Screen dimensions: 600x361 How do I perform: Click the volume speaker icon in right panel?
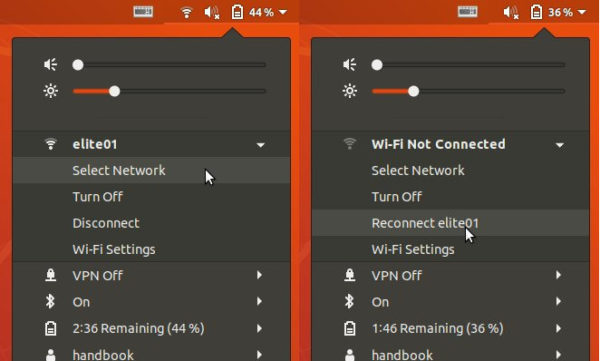coord(350,65)
